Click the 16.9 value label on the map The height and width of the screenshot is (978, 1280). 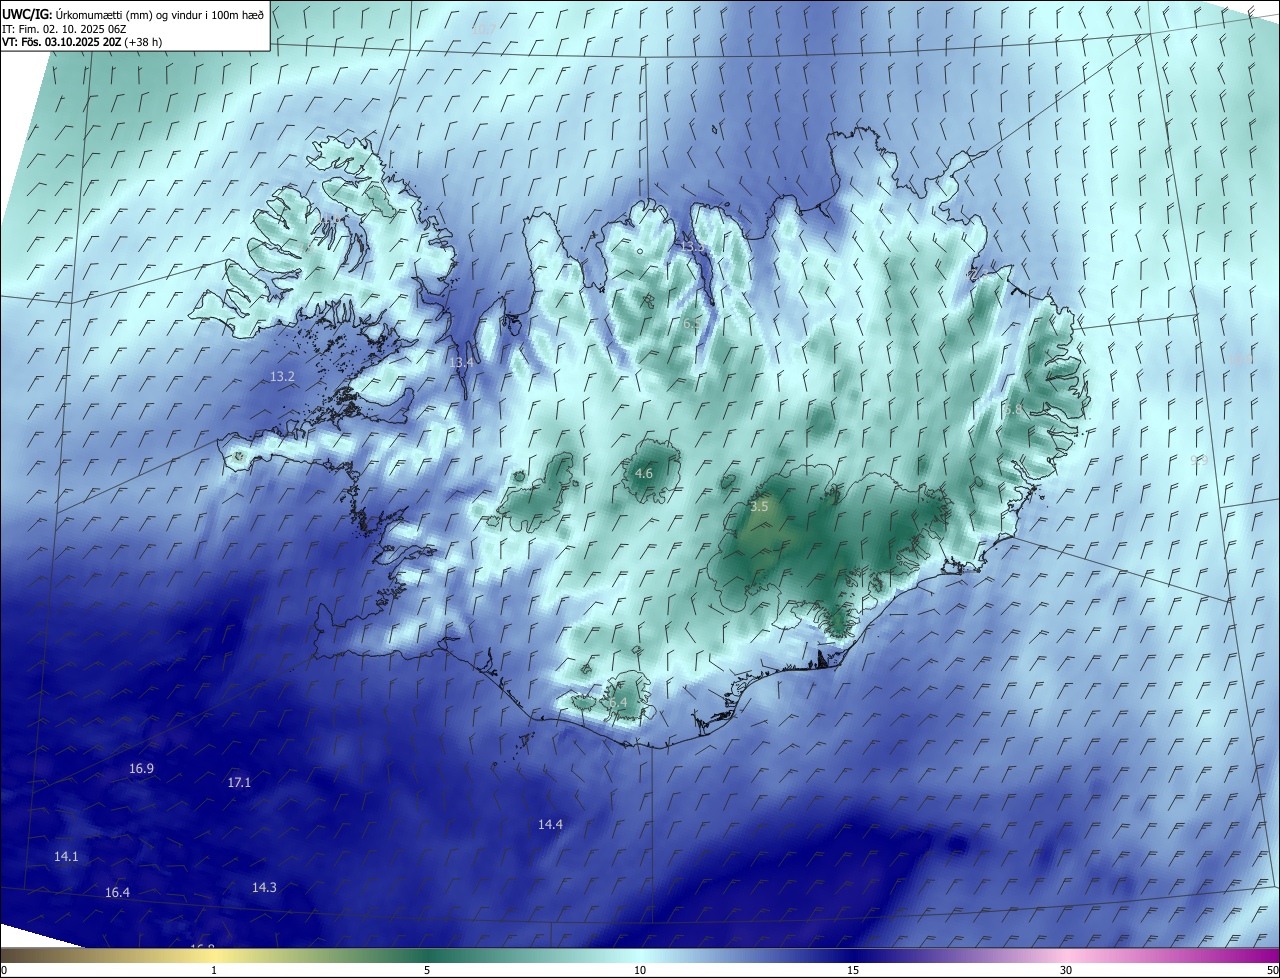coord(142,769)
